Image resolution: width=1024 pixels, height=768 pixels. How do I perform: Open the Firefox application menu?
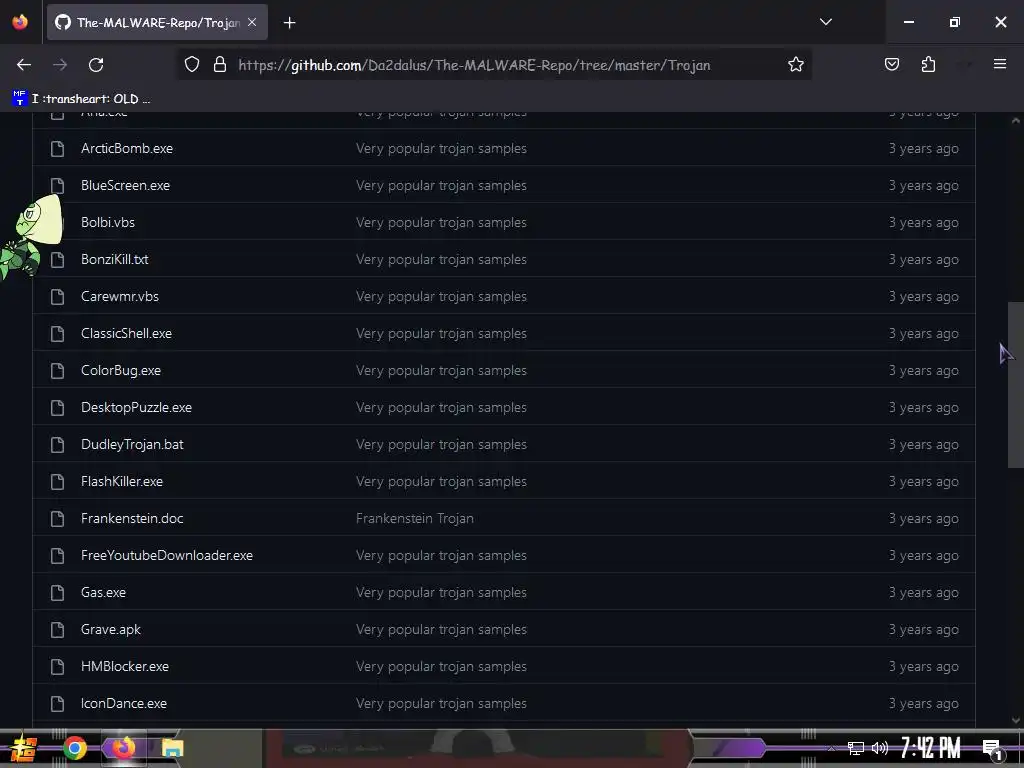point(1000,64)
